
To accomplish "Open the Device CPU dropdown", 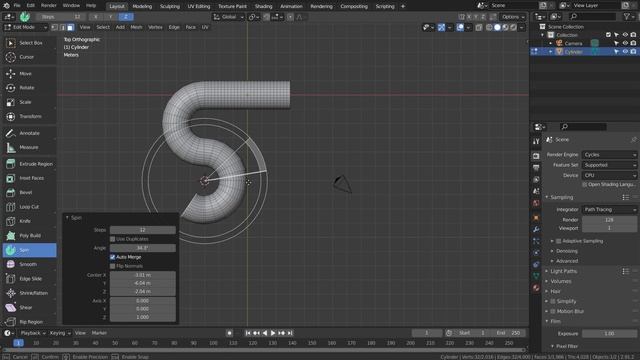I will click(609, 175).
